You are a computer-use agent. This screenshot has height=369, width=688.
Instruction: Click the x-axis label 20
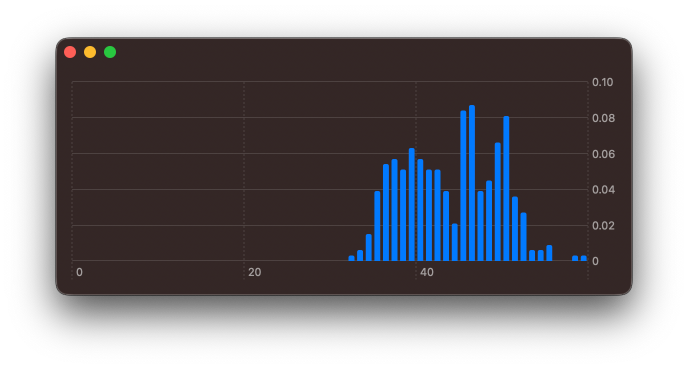[254, 272]
